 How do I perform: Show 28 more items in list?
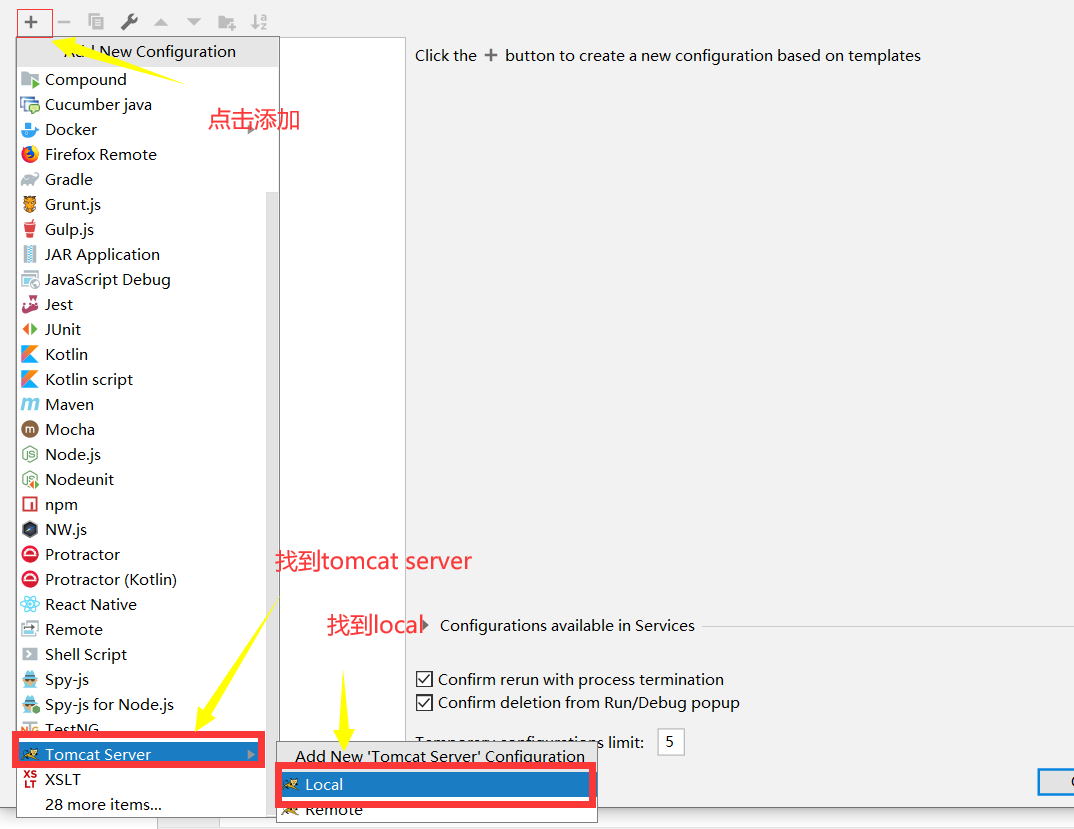coord(142,804)
